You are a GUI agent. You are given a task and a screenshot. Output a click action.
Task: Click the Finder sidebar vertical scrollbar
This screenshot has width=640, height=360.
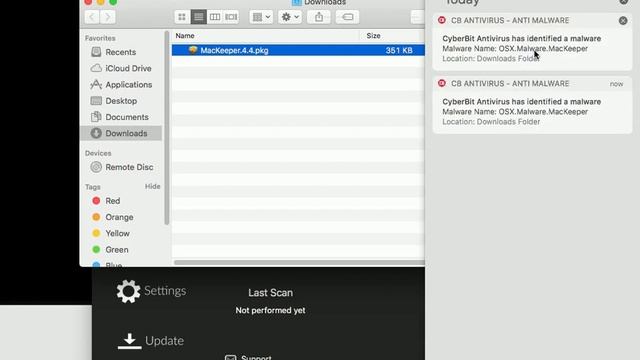click(167, 128)
